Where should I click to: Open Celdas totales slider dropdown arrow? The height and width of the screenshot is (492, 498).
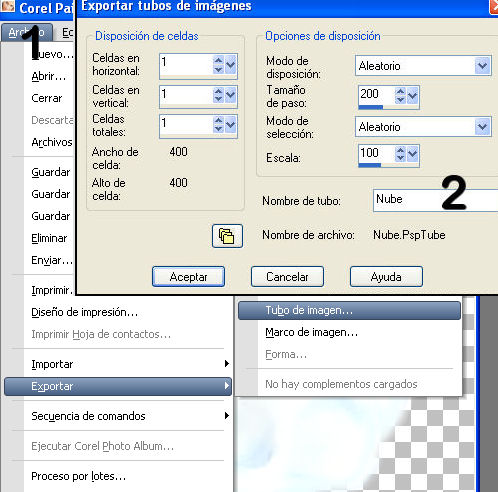click(230, 124)
